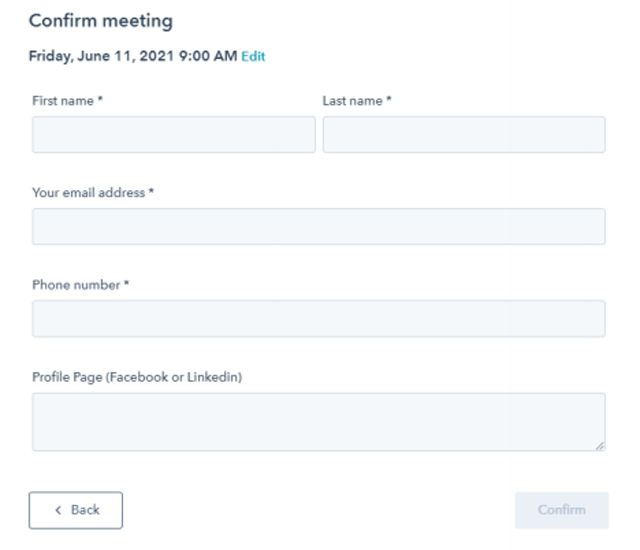640x550 pixels.
Task: Click the left chevron icon in the Back button
Action: tap(58, 510)
